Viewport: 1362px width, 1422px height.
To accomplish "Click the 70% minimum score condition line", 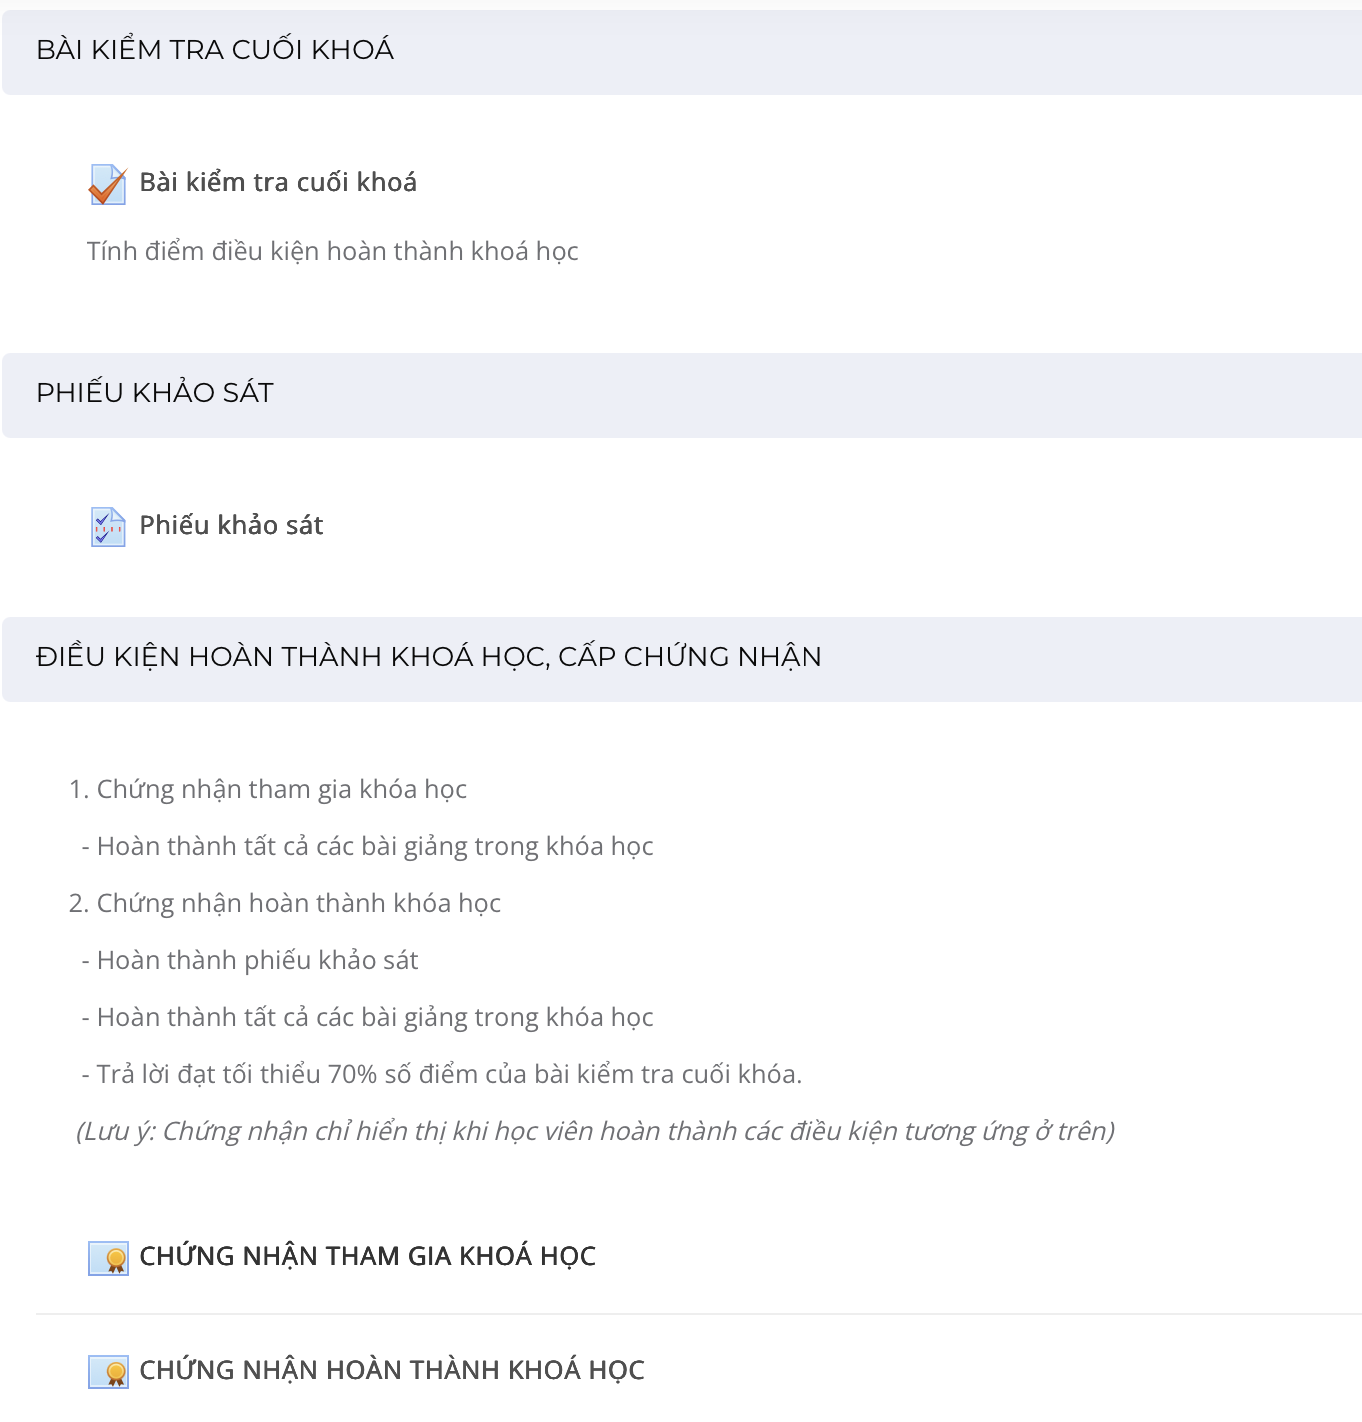I will tap(442, 1074).
